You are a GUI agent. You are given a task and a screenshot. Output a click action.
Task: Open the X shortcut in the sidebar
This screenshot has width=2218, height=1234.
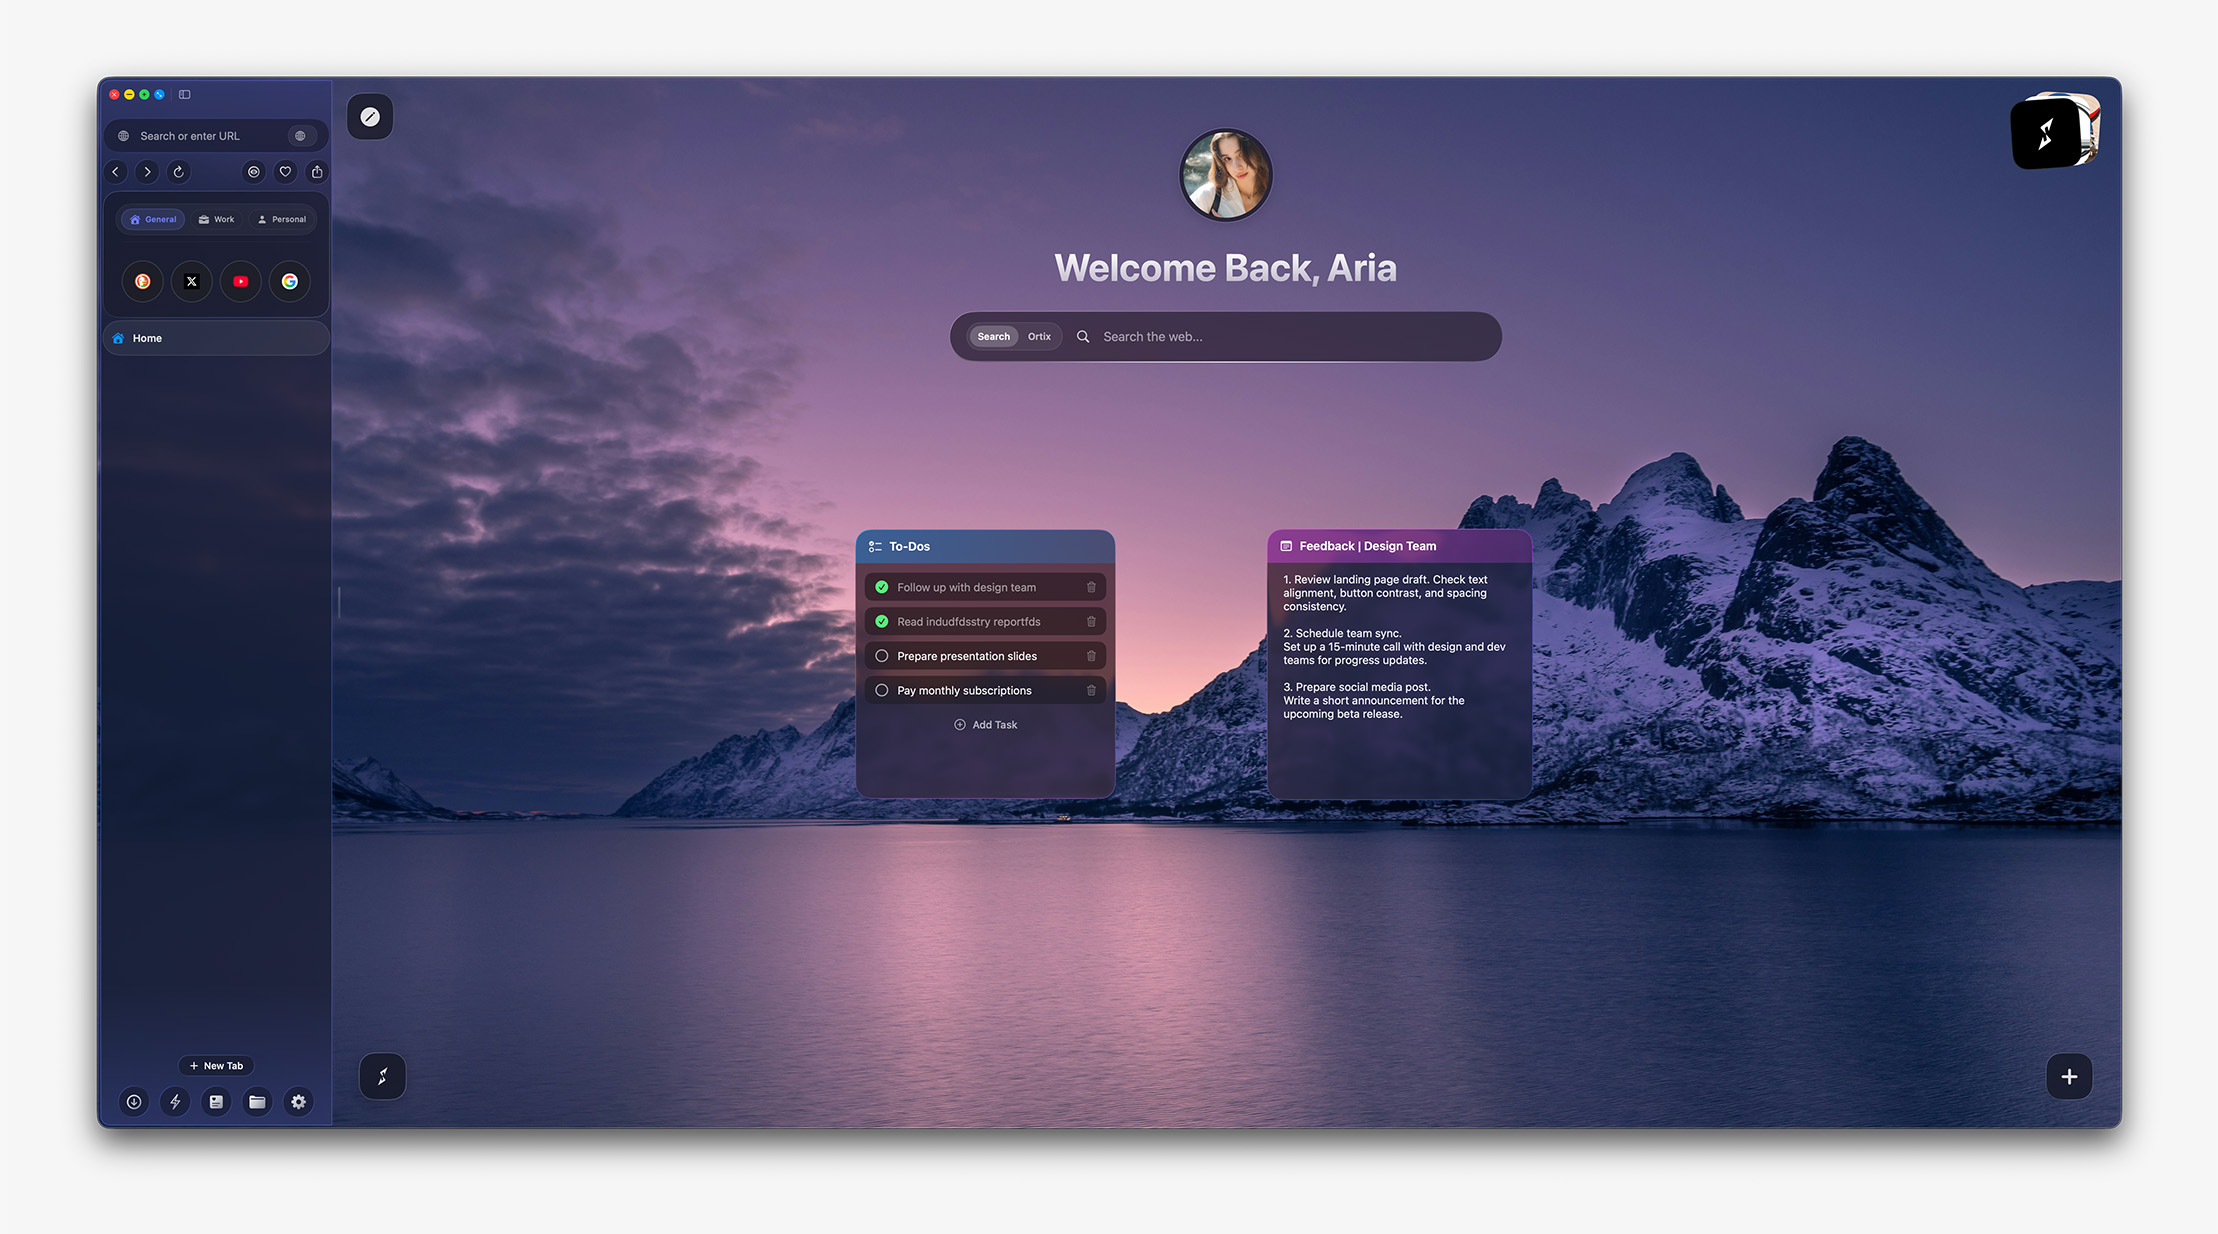coord(191,281)
